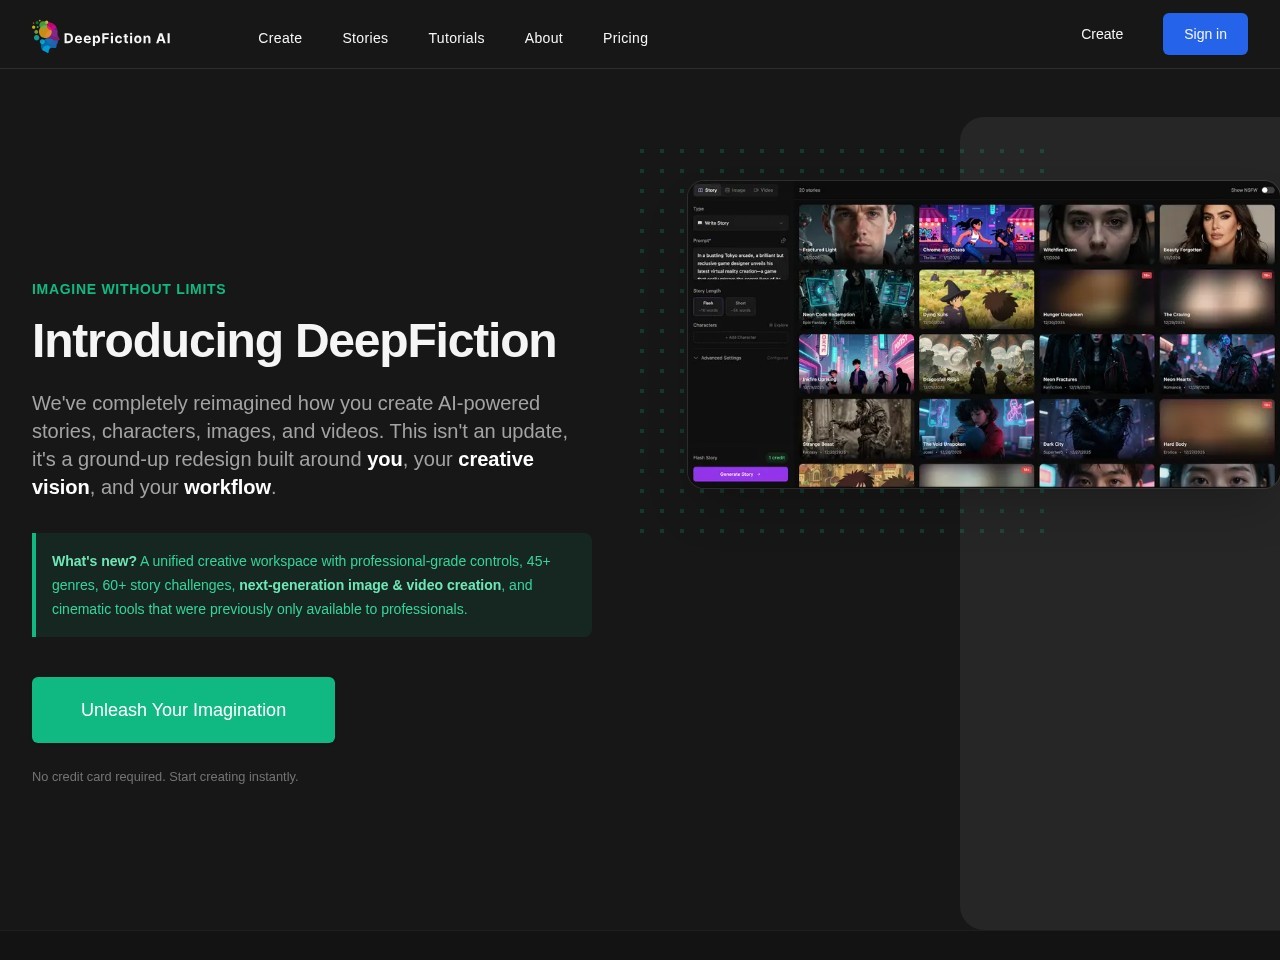Open the Chrome and Chaos story thumbnail
Image resolution: width=1280 pixels, height=960 pixels.
point(977,234)
